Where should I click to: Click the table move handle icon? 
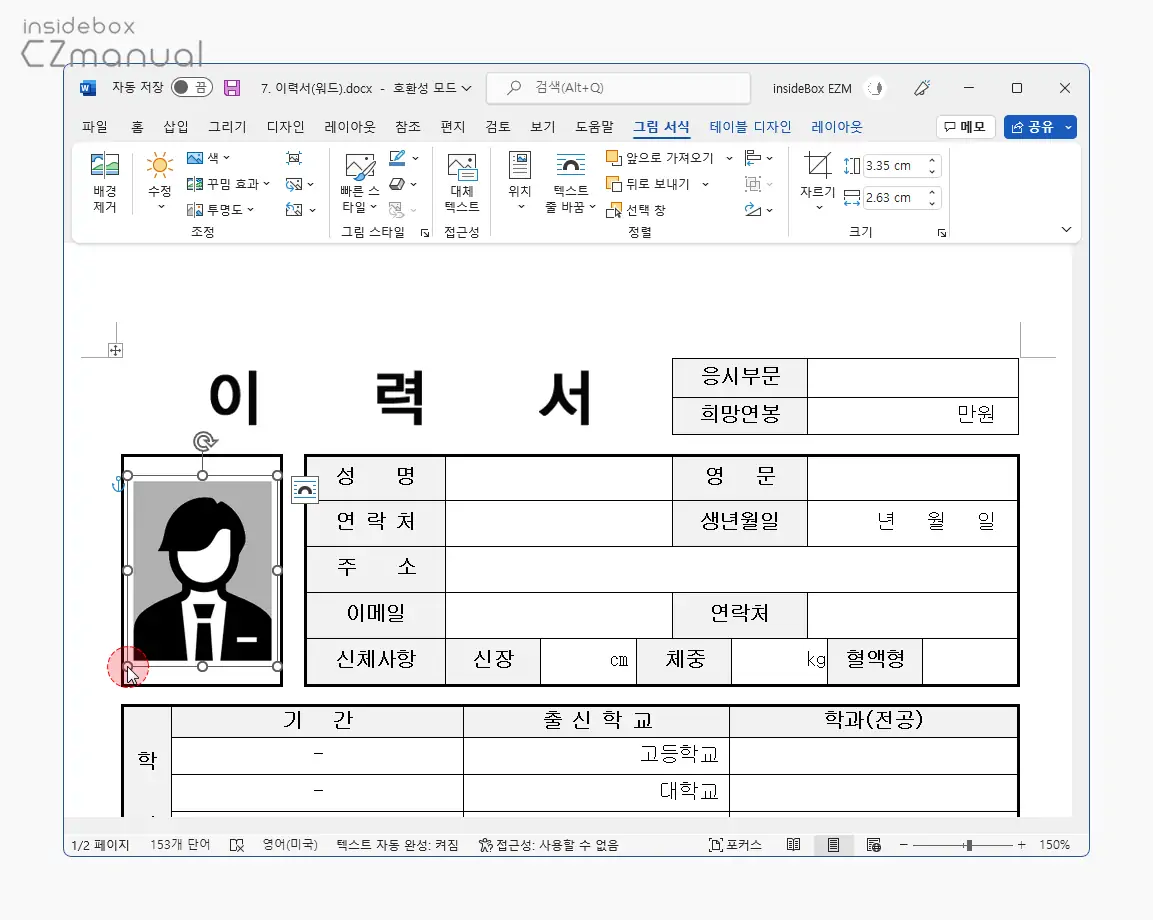click(115, 350)
